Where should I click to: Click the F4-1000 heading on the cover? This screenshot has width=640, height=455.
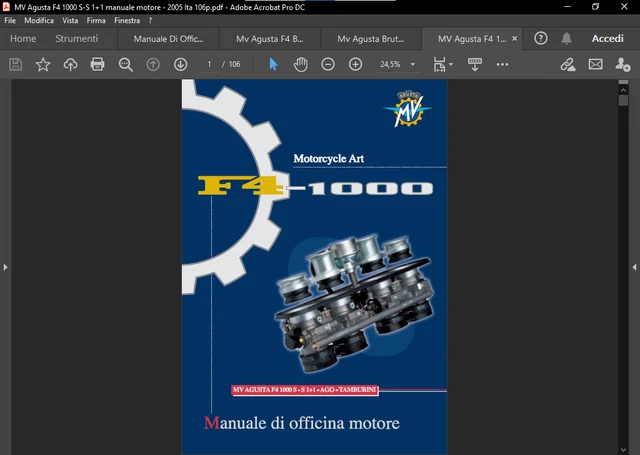click(x=315, y=186)
